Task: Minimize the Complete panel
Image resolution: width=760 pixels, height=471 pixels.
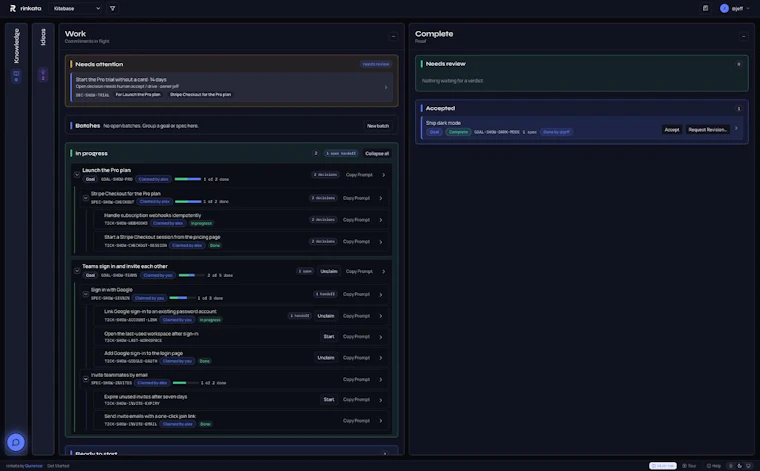Action: (743, 36)
